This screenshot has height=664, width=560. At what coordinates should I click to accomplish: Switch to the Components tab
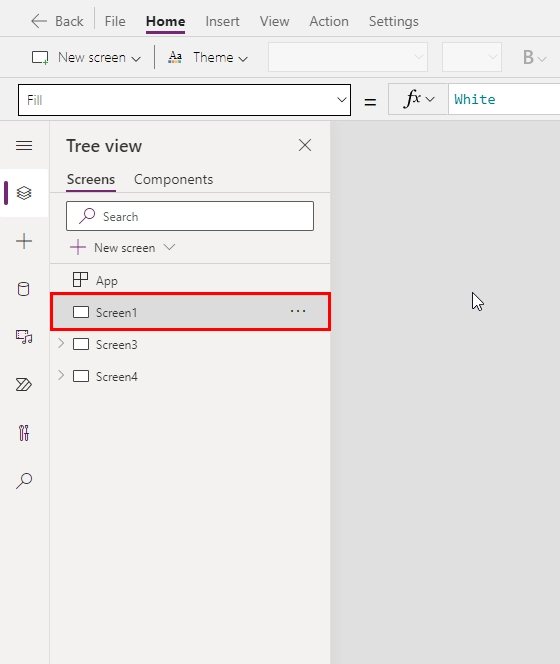click(x=173, y=180)
